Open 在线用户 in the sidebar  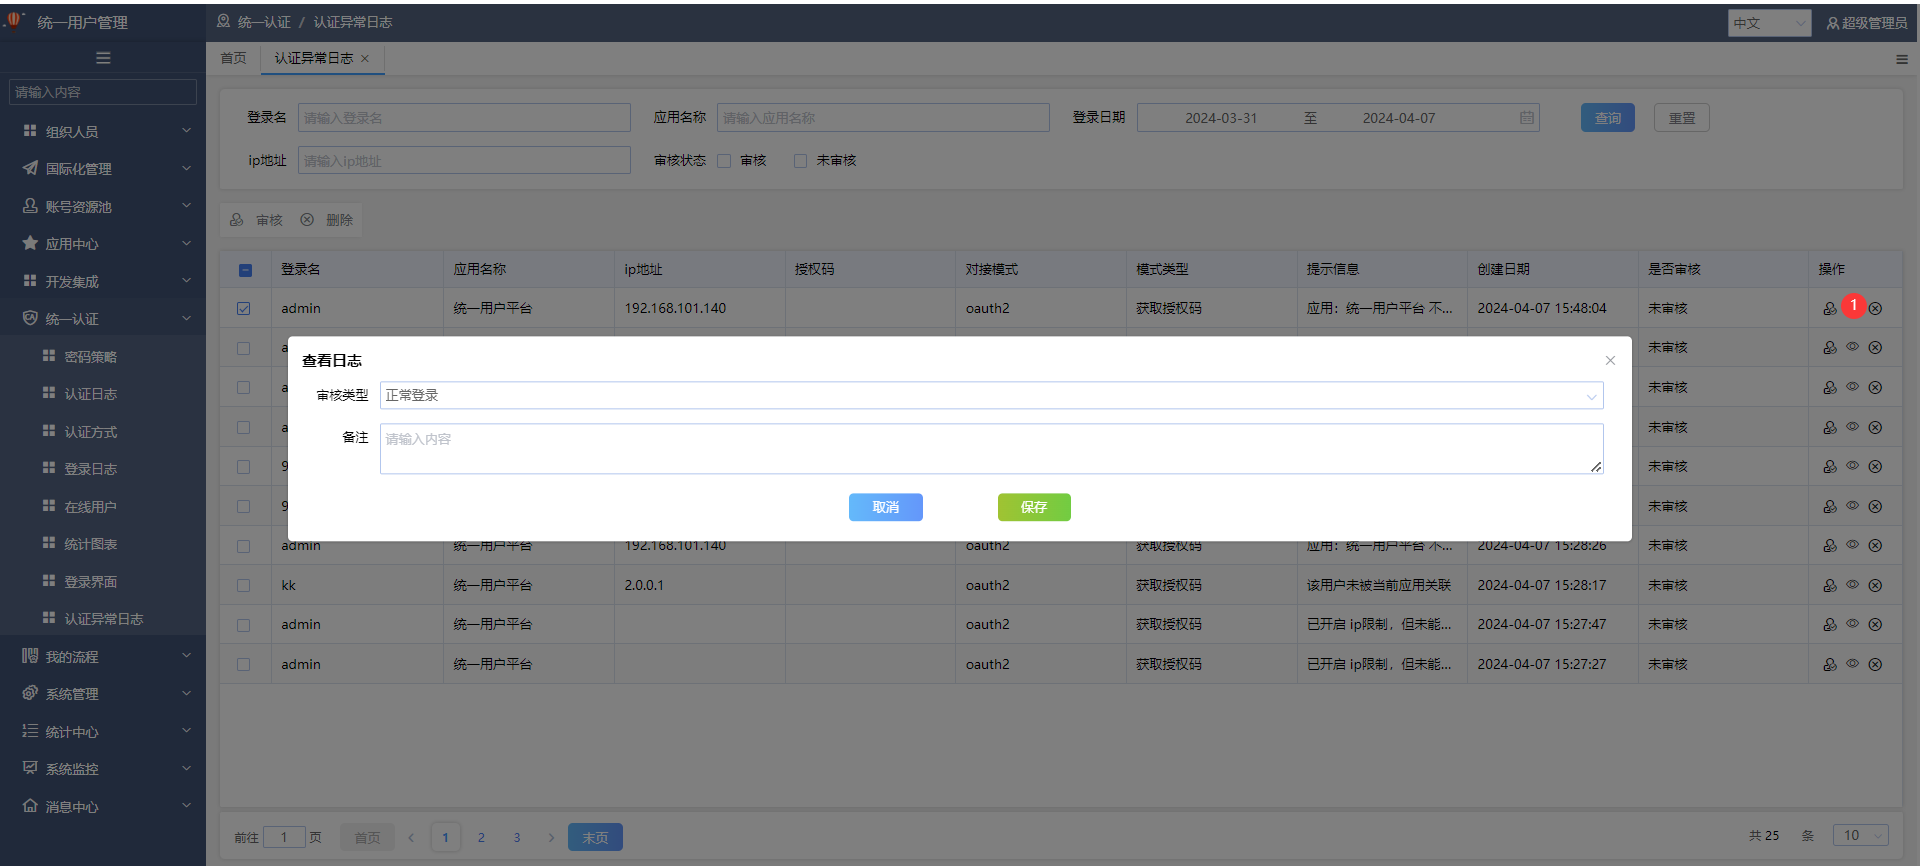pos(91,507)
